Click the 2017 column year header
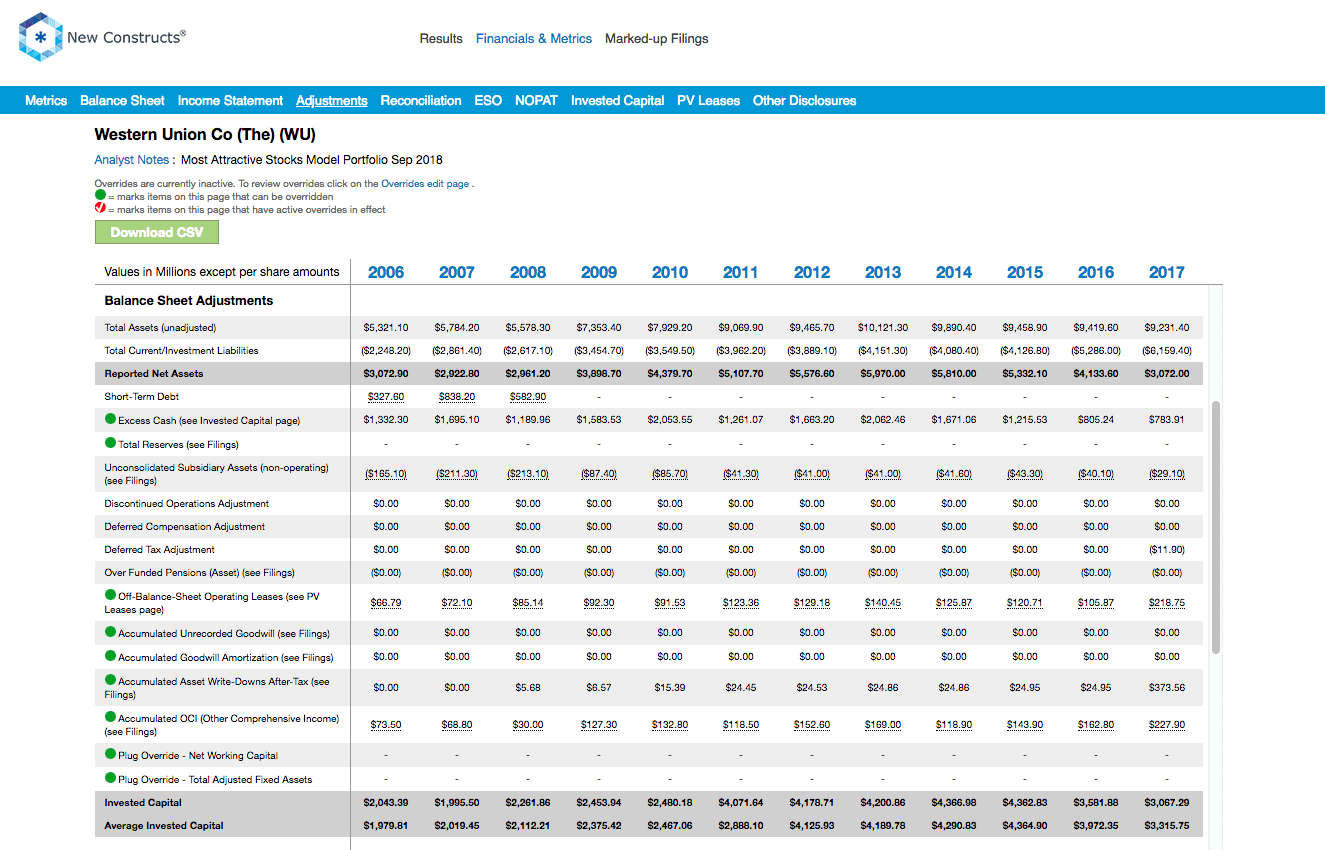Screen dimensions: 1325x850 coord(1167,272)
